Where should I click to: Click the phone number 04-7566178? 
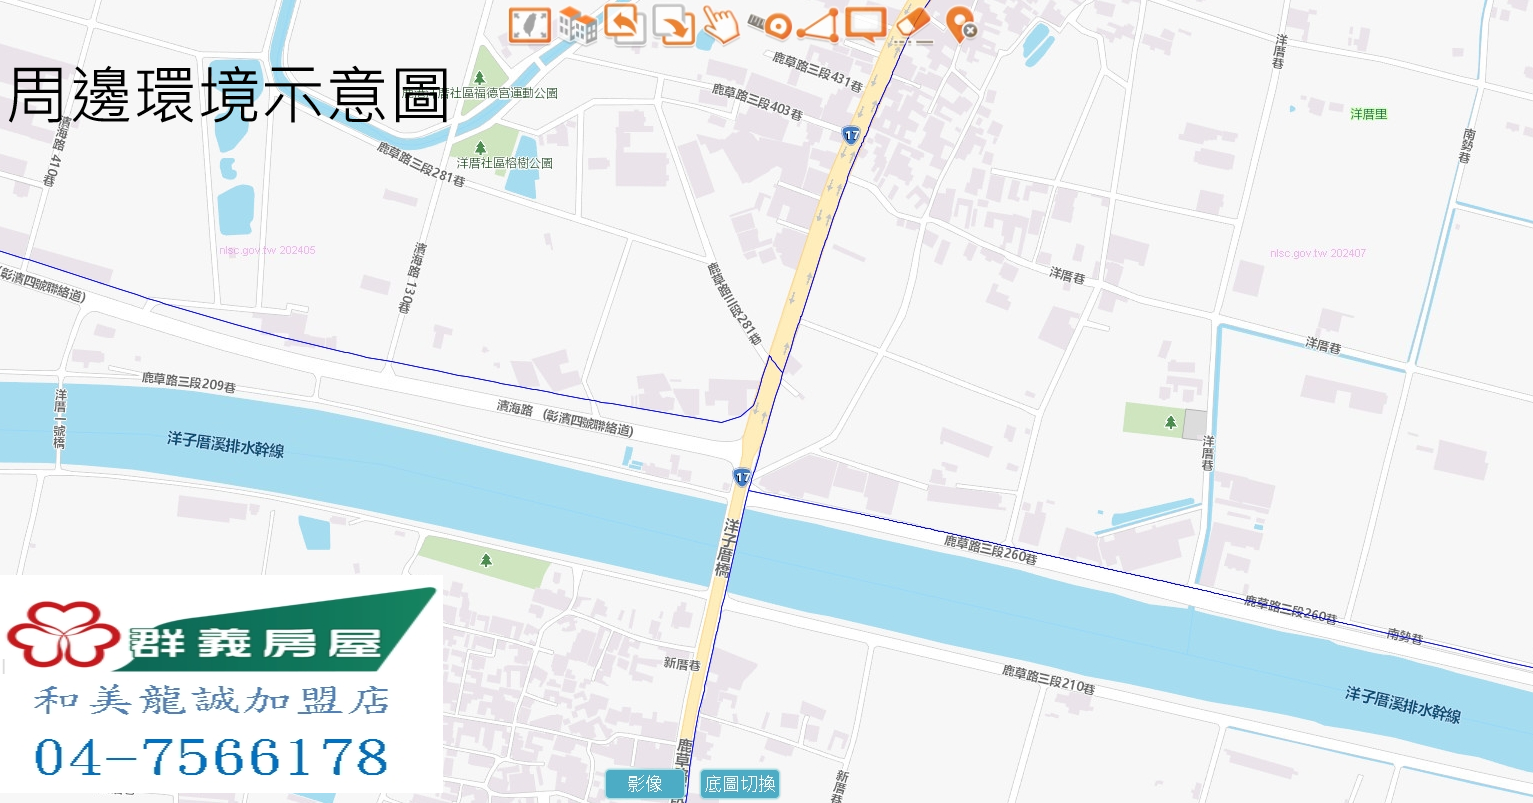tap(211, 757)
